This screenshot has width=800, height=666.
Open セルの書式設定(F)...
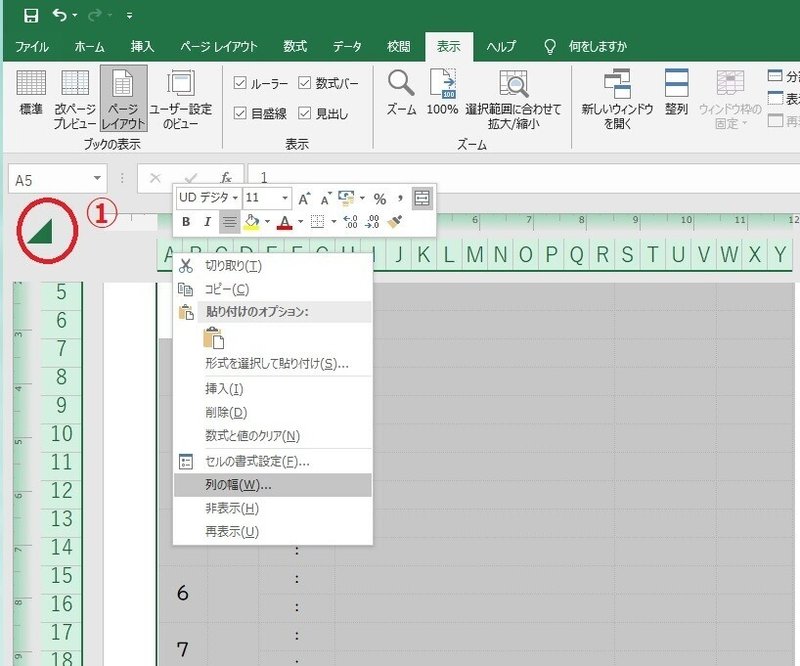tap(272, 462)
